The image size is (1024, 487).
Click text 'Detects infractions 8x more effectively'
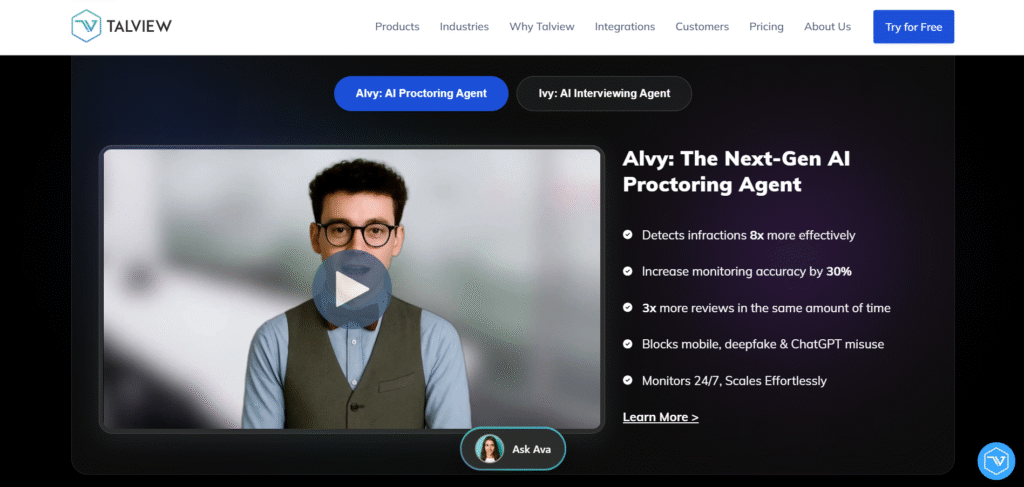pos(748,235)
